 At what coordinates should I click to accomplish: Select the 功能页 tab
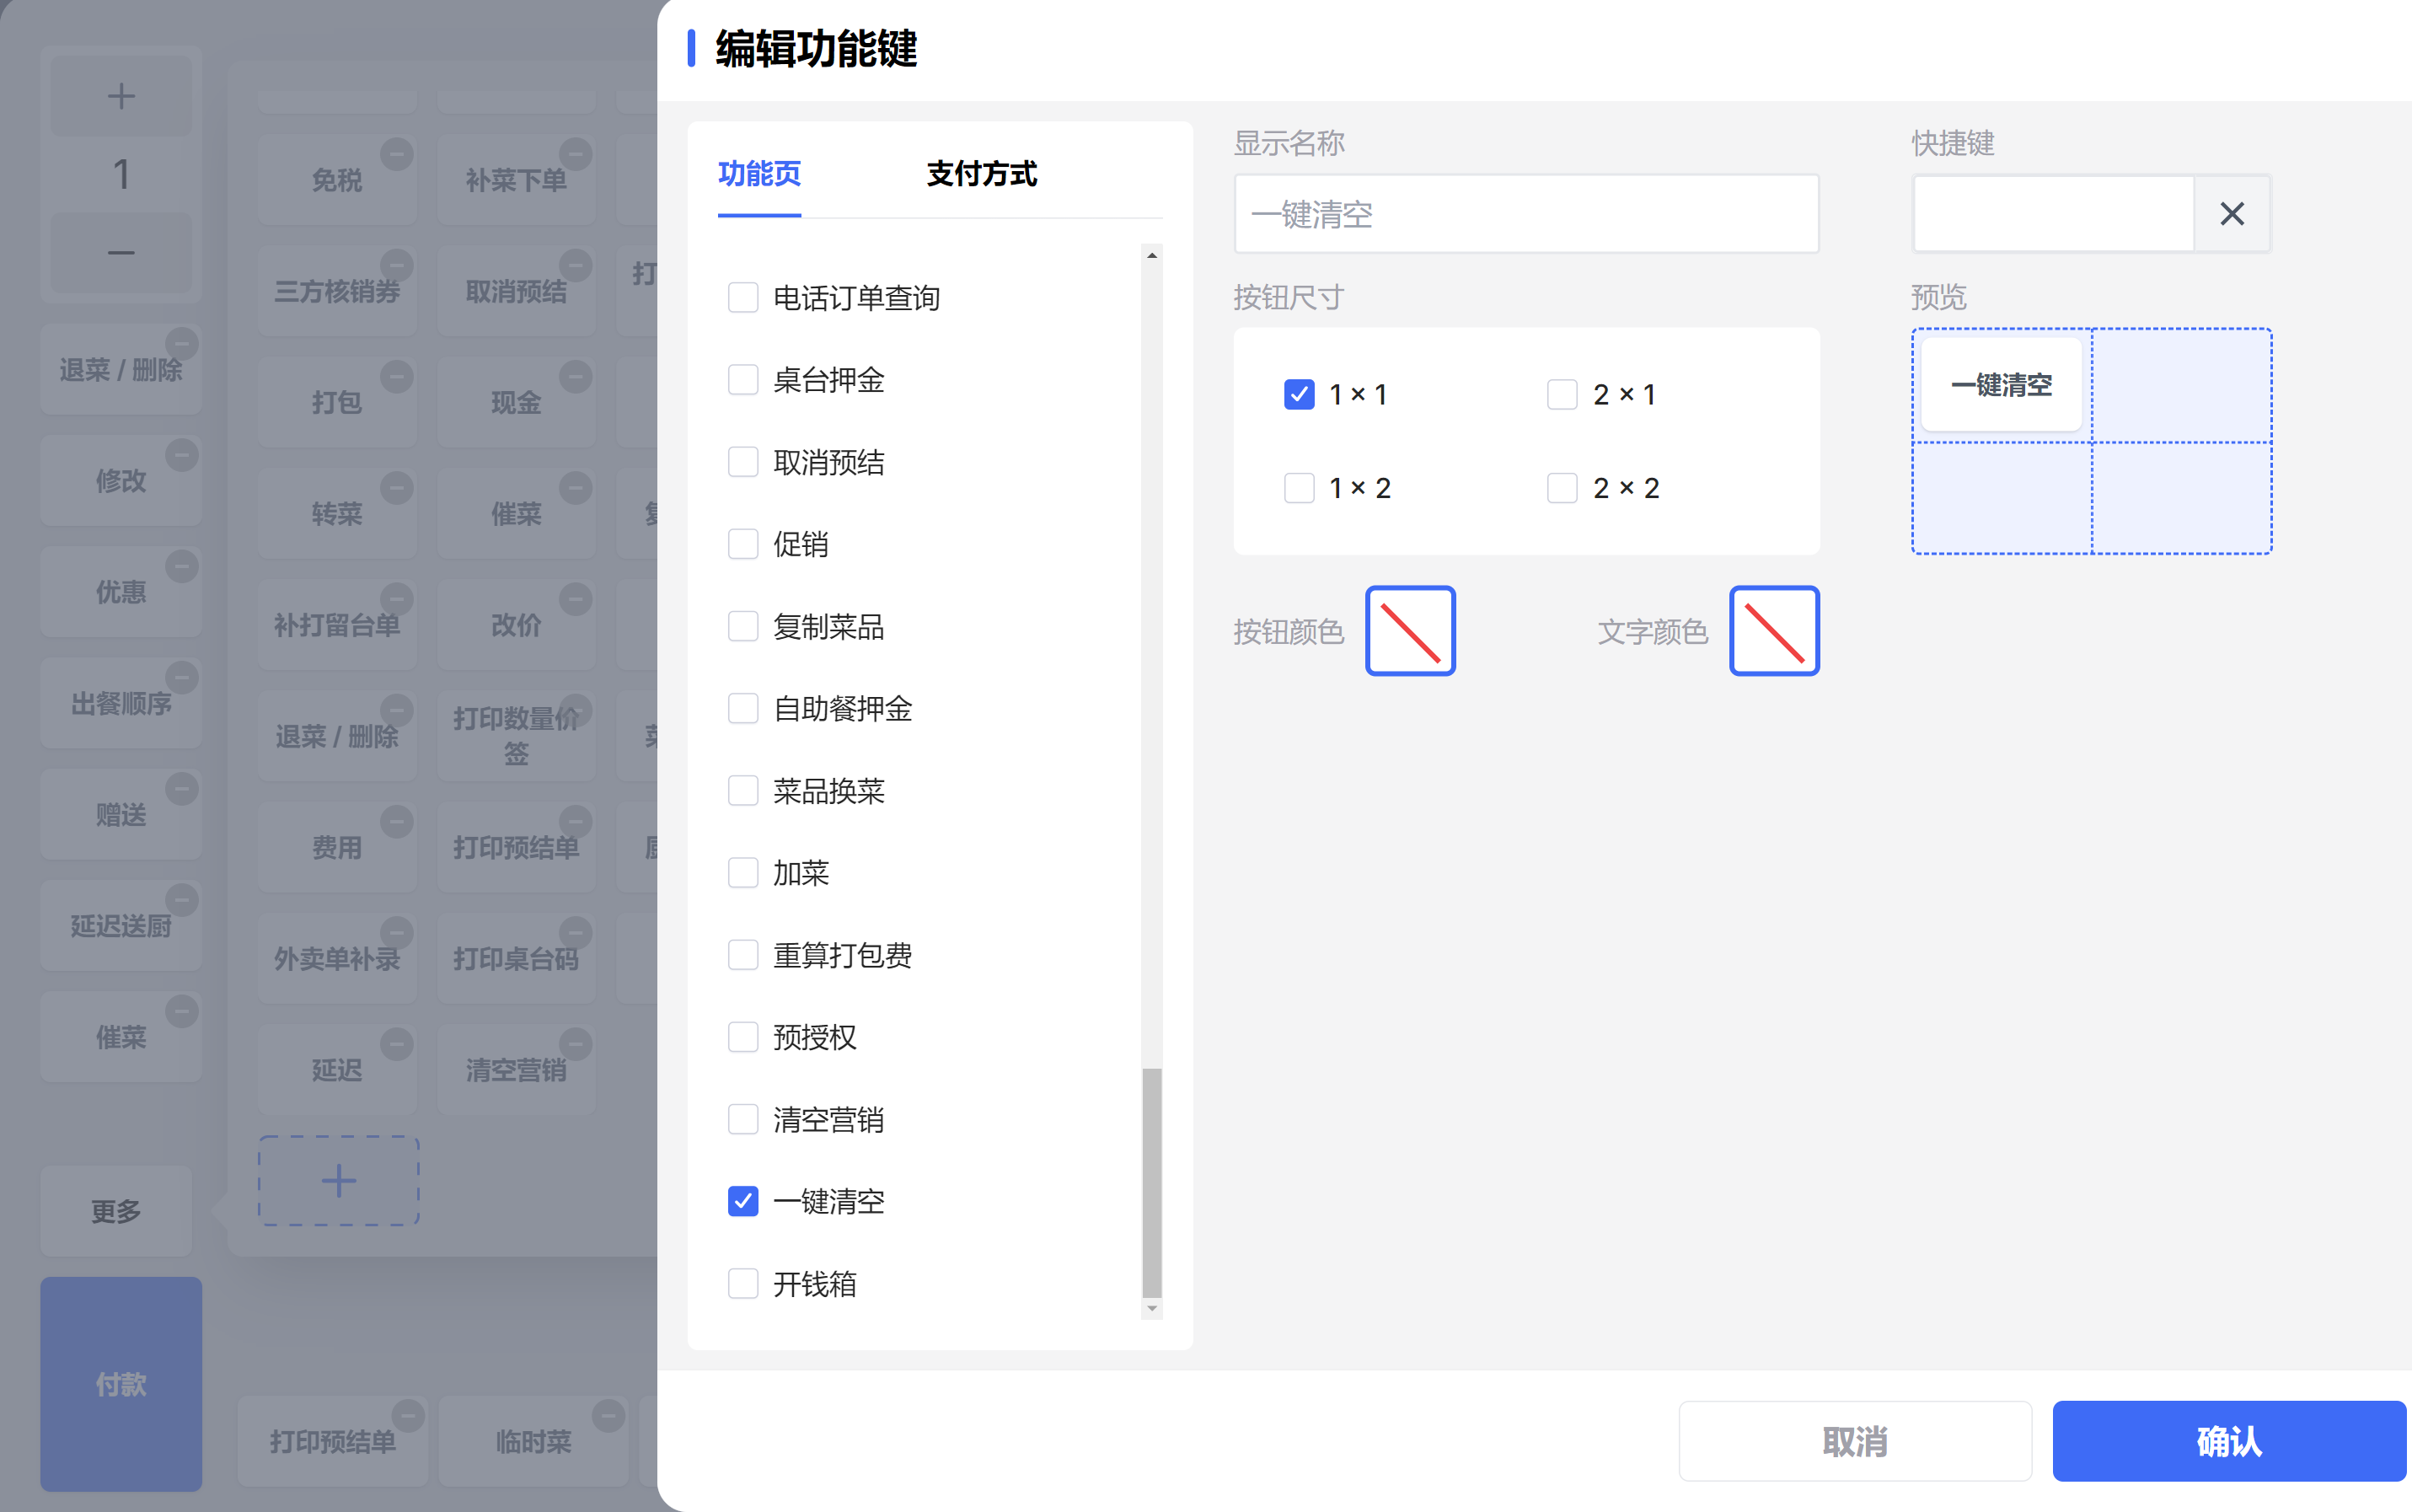point(759,174)
